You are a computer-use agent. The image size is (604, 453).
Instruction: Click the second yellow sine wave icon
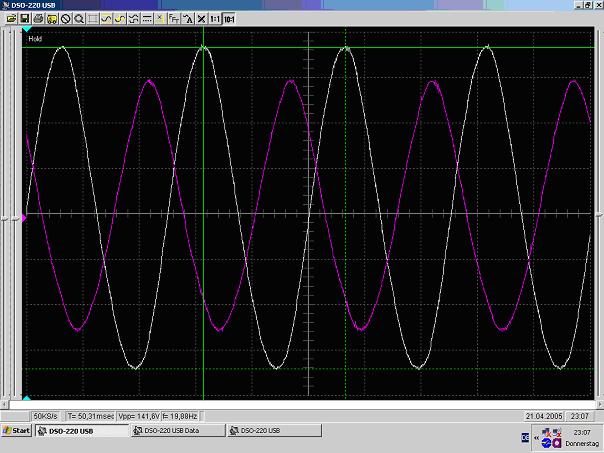point(120,18)
